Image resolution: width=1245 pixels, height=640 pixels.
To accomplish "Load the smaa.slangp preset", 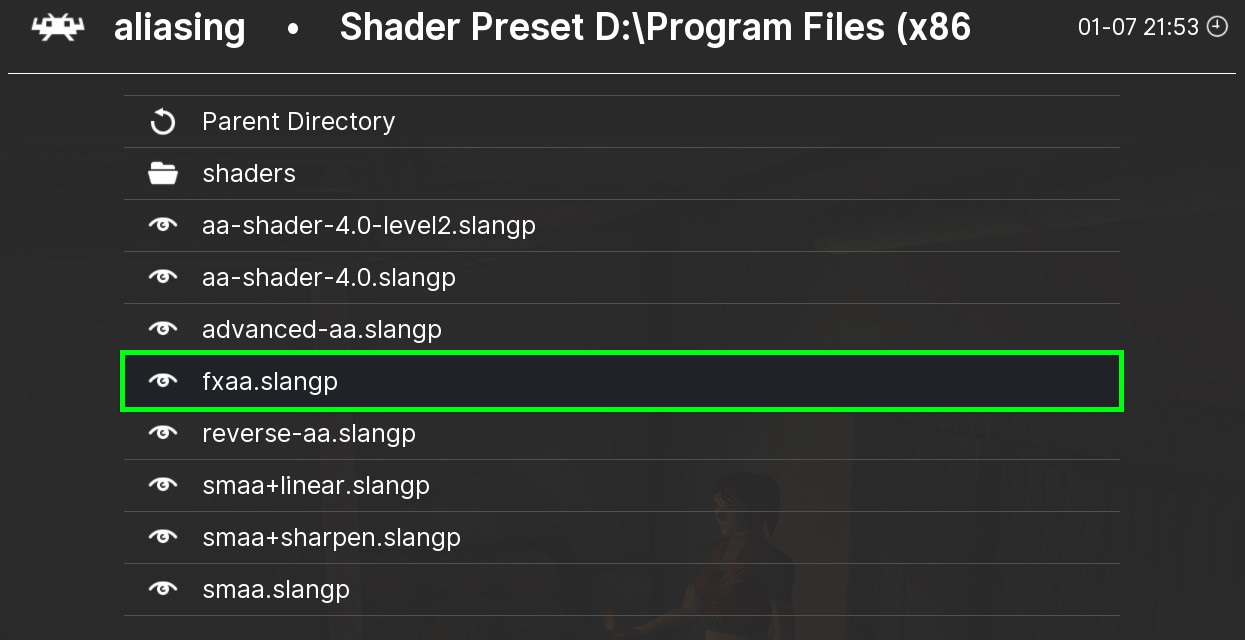I will click(276, 590).
